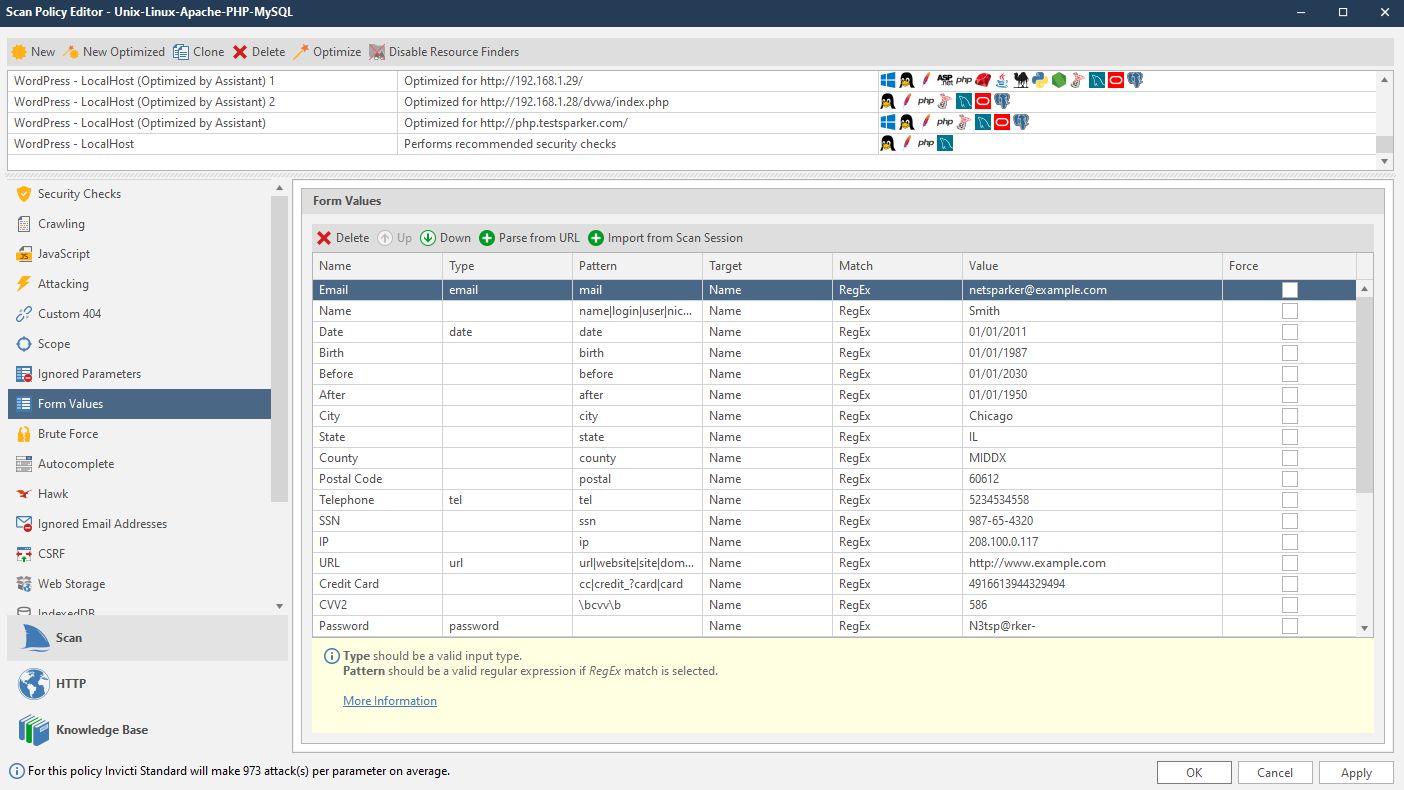The image size is (1404, 790).
Task: Open the Scan category tab
Action: 148,638
